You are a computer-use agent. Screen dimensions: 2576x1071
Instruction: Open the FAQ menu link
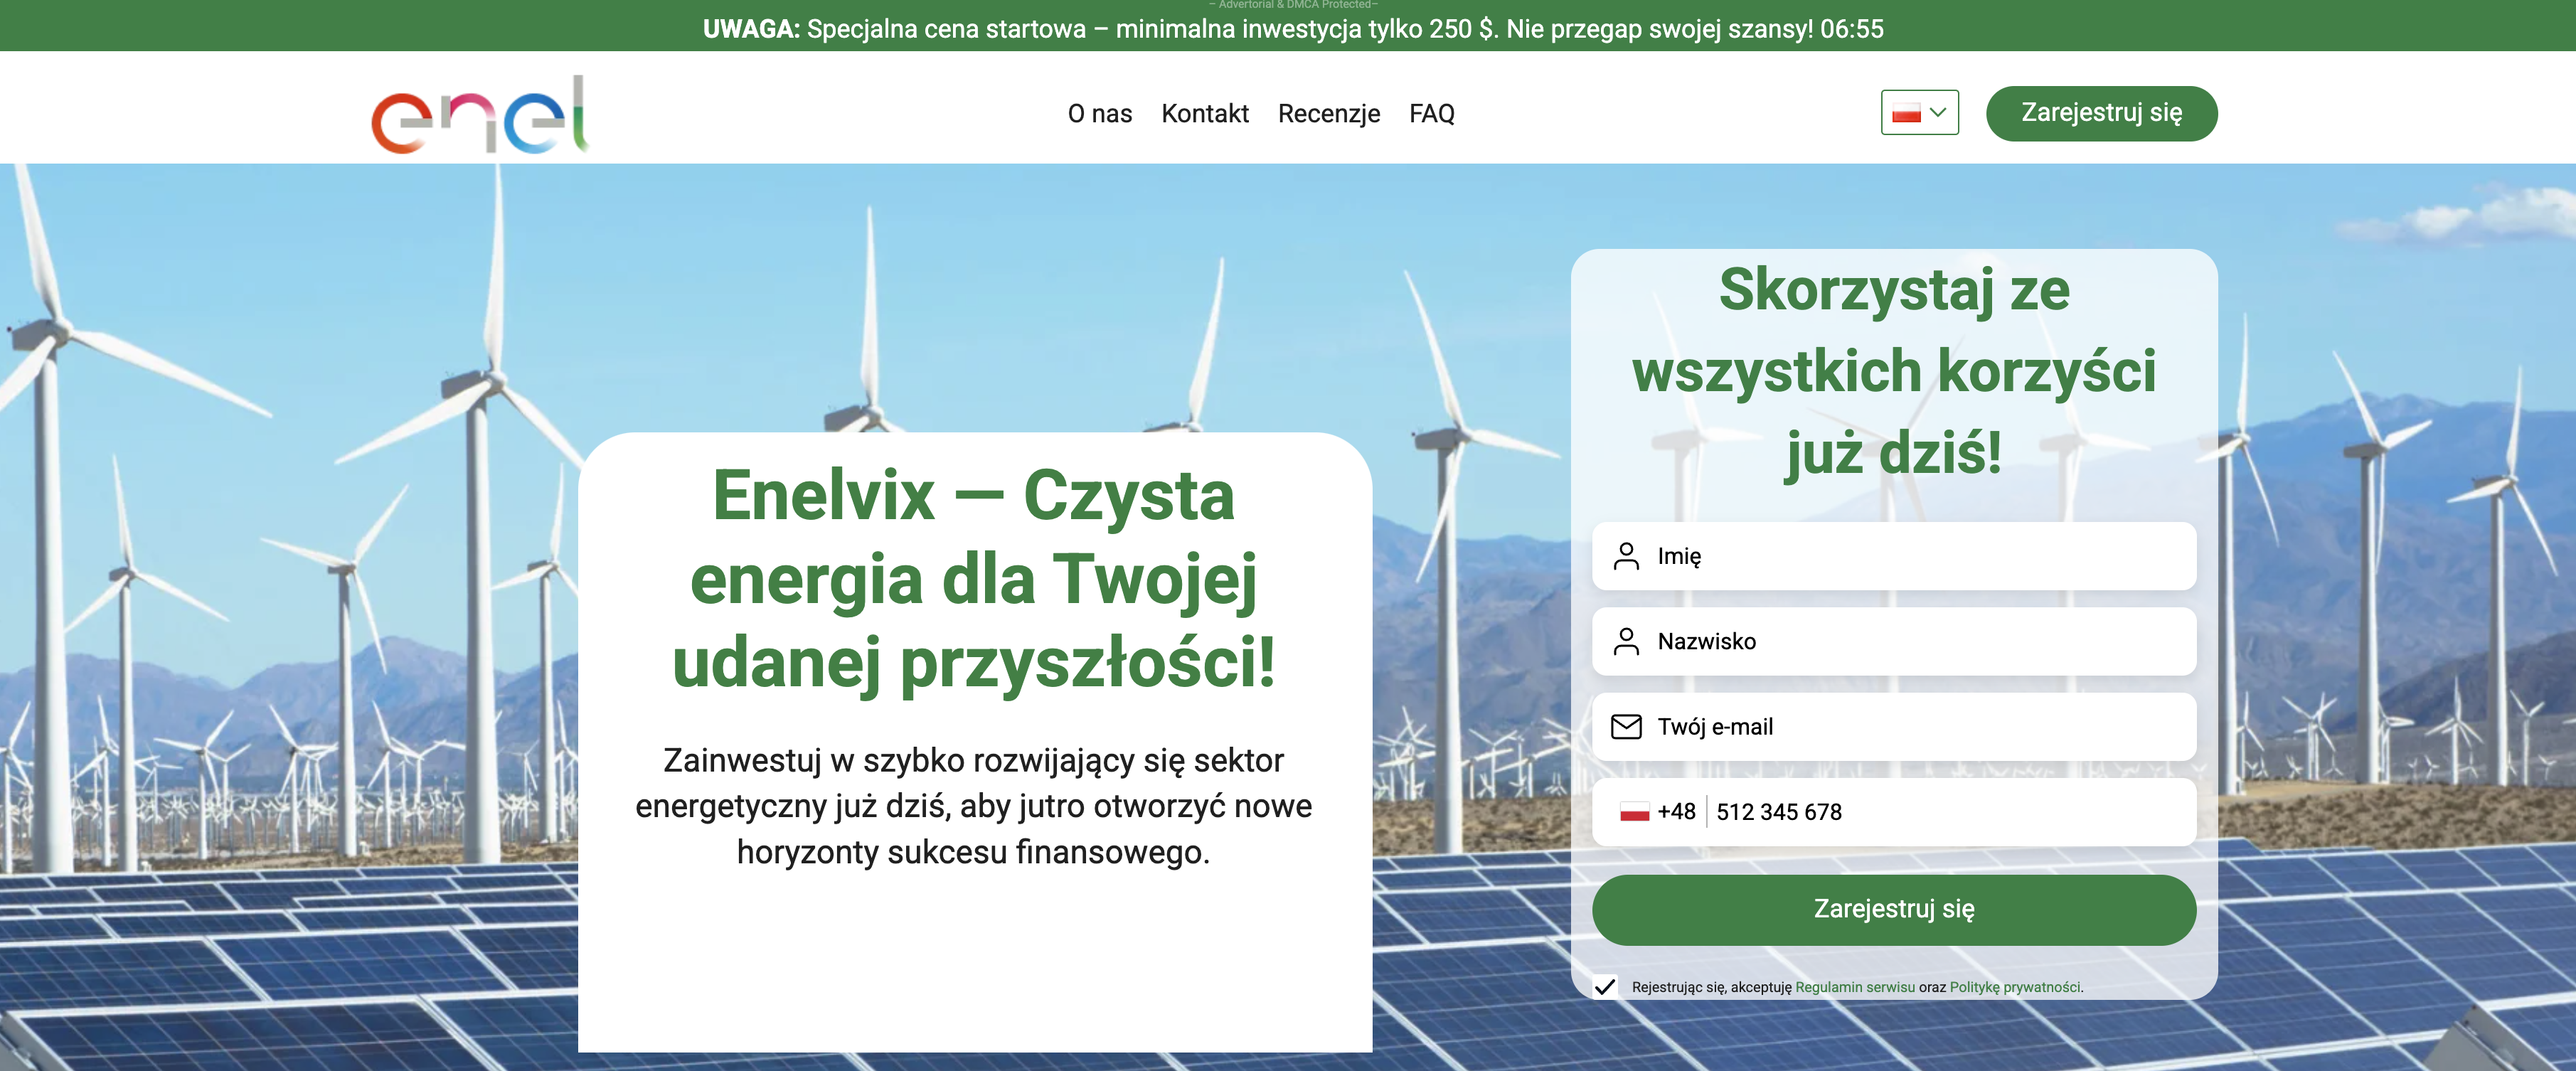pos(1431,114)
